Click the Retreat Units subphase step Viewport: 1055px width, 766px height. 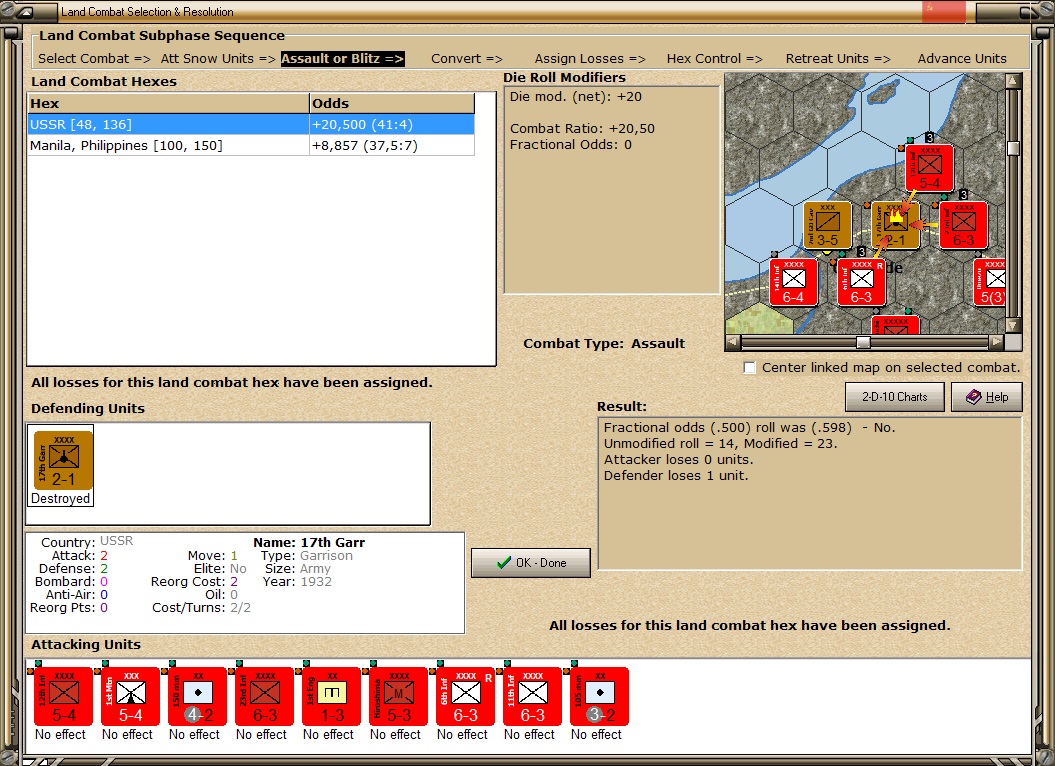click(838, 59)
